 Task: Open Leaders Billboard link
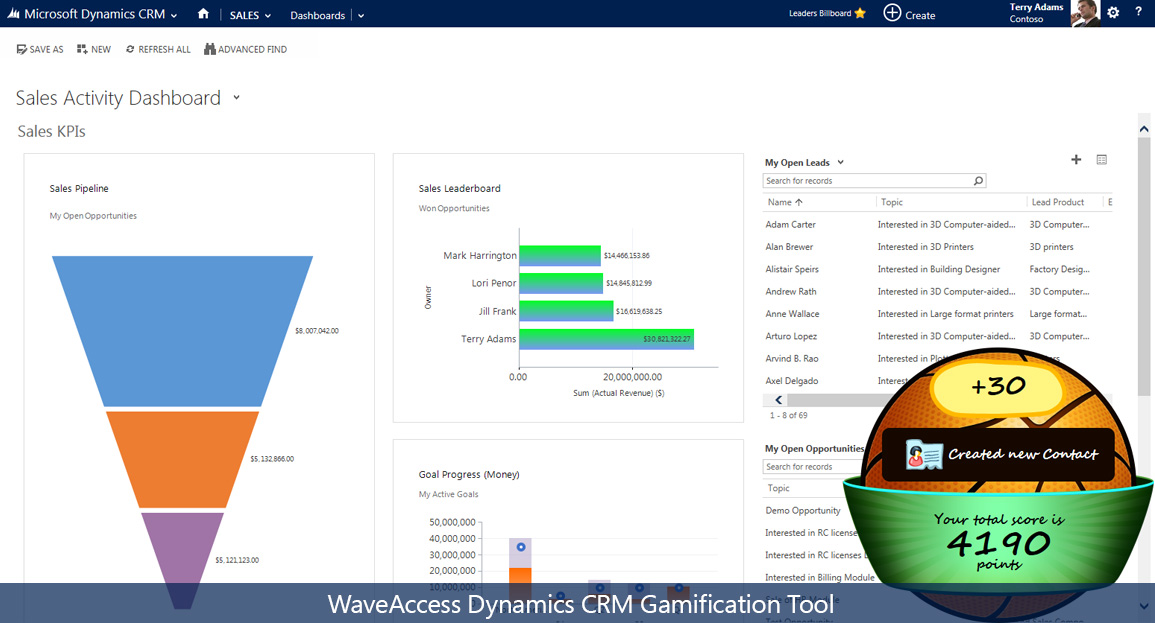coord(820,13)
